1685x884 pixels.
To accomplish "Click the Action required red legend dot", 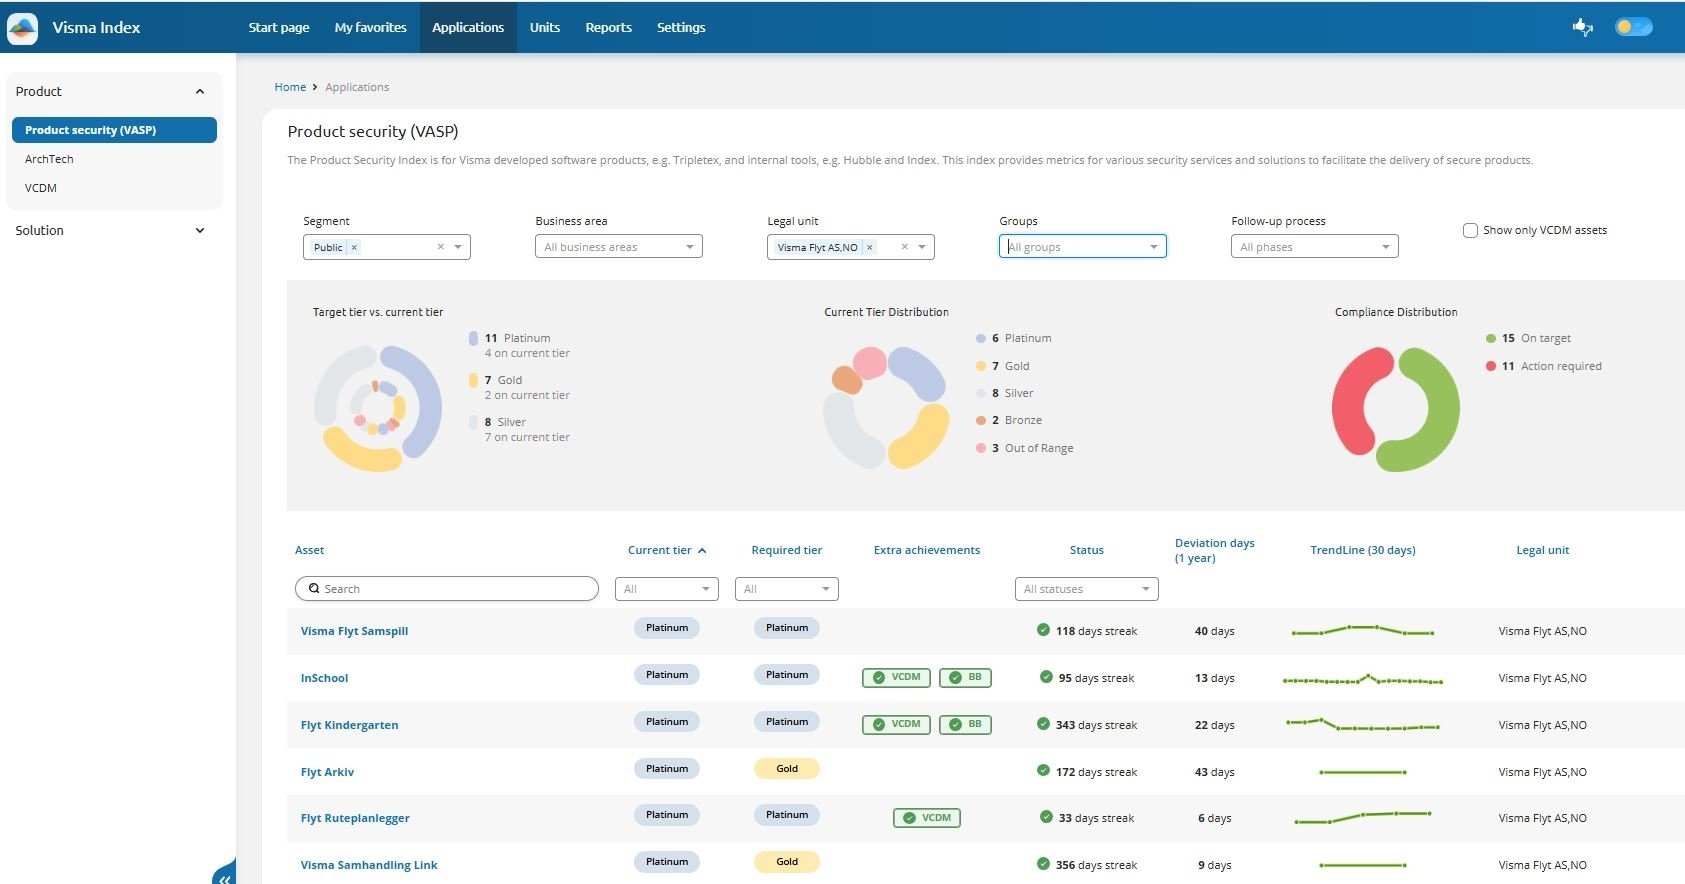I will (x=1491, y=366).
